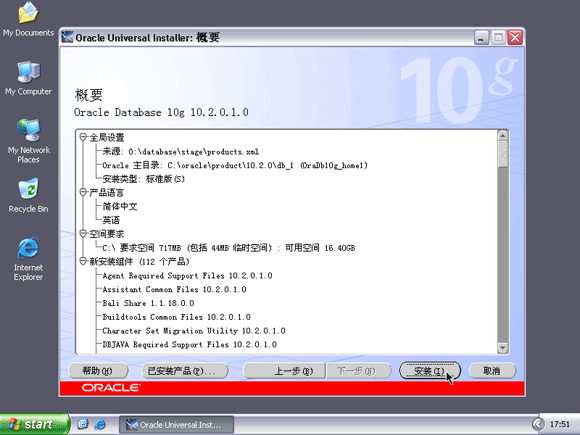Select the My Network Places icon

(x=28, y=141)
